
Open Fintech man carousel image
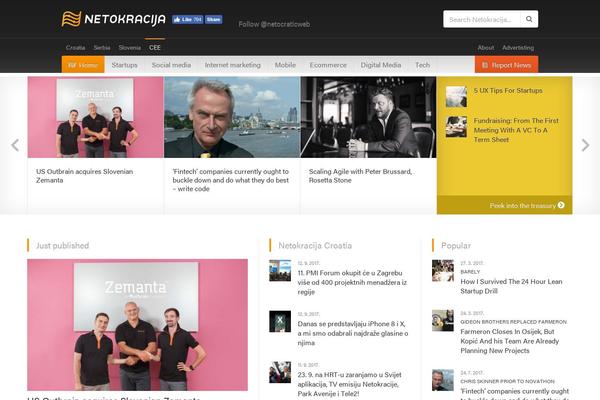[232, 117]
